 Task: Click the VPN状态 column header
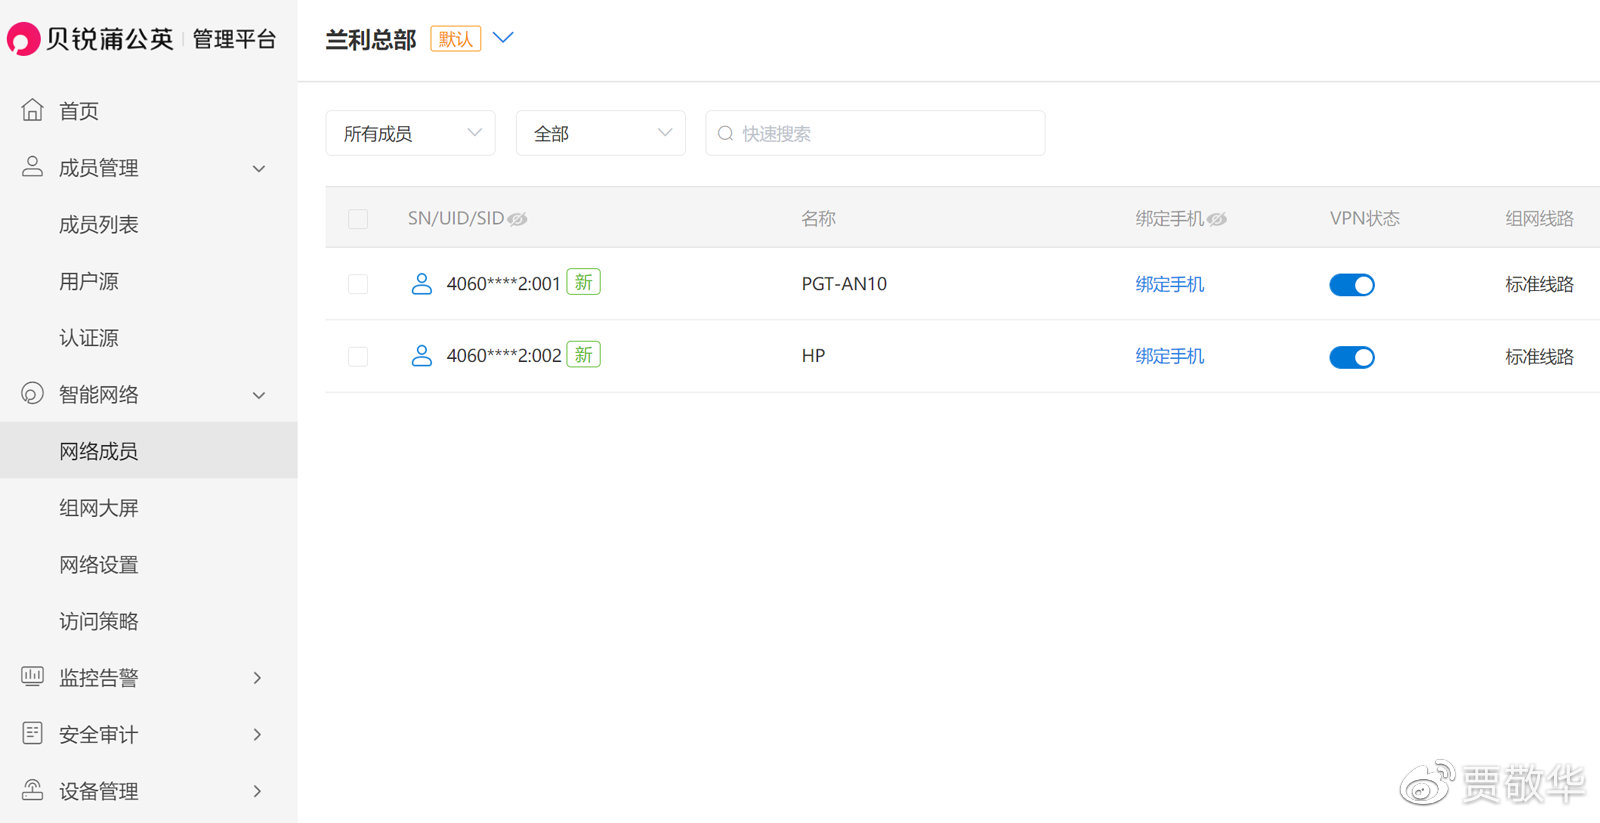tap(1364, 219)
